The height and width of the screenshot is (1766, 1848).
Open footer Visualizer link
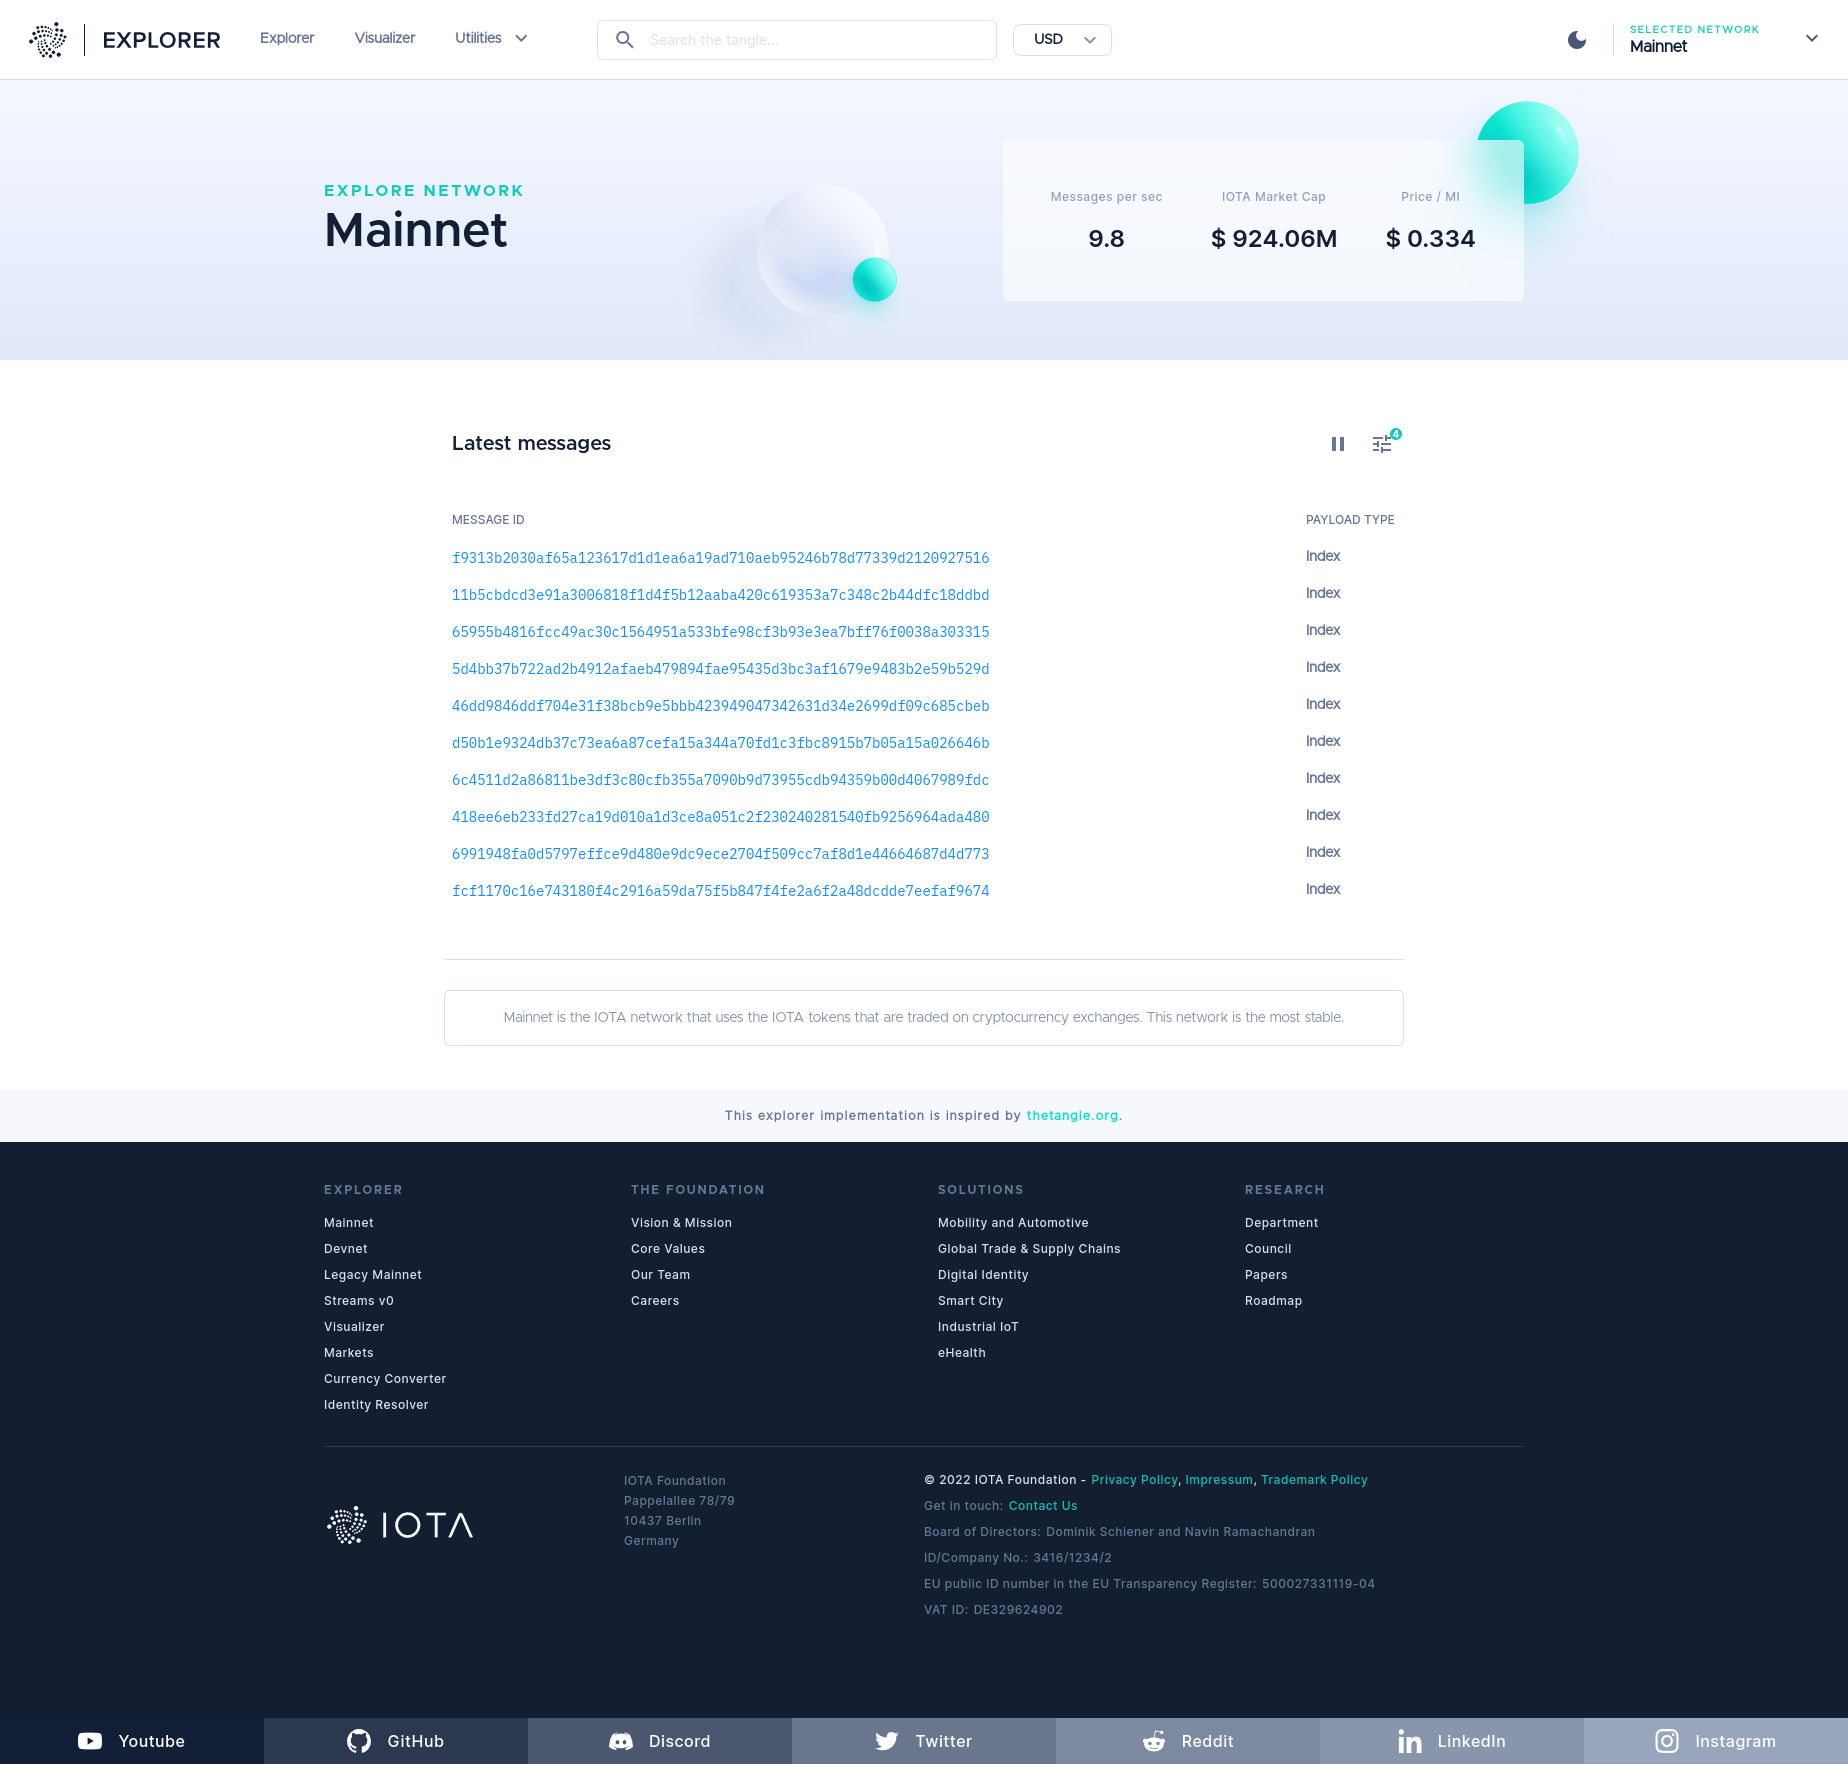[354, 1327]
